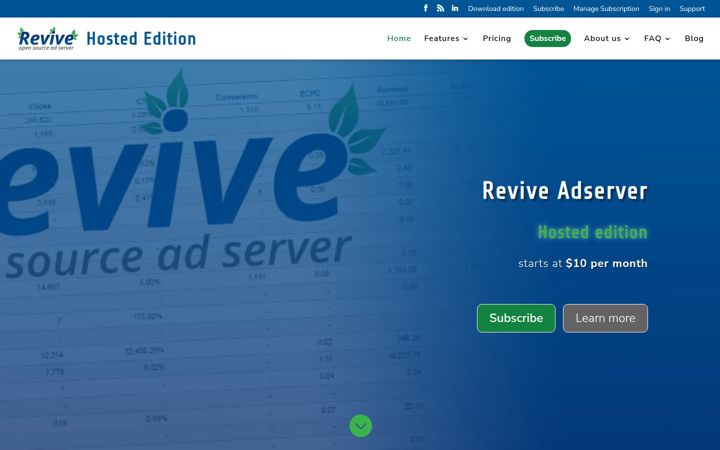This screenshot has width=720, height=450.
Task: Open the RSS feed icon
Action: [440, 8]
